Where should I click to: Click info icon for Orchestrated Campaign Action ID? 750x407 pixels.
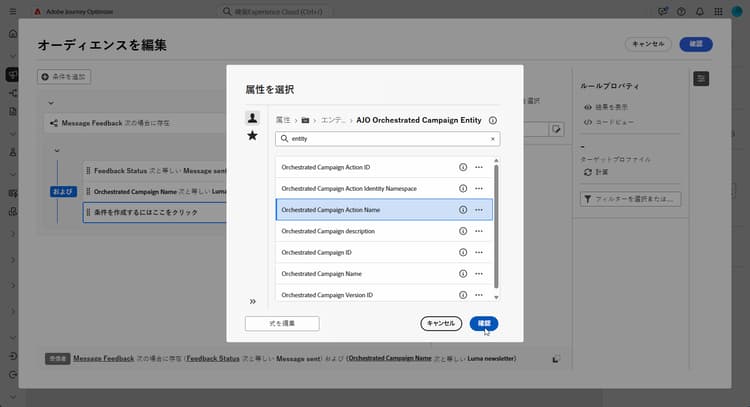463,167
